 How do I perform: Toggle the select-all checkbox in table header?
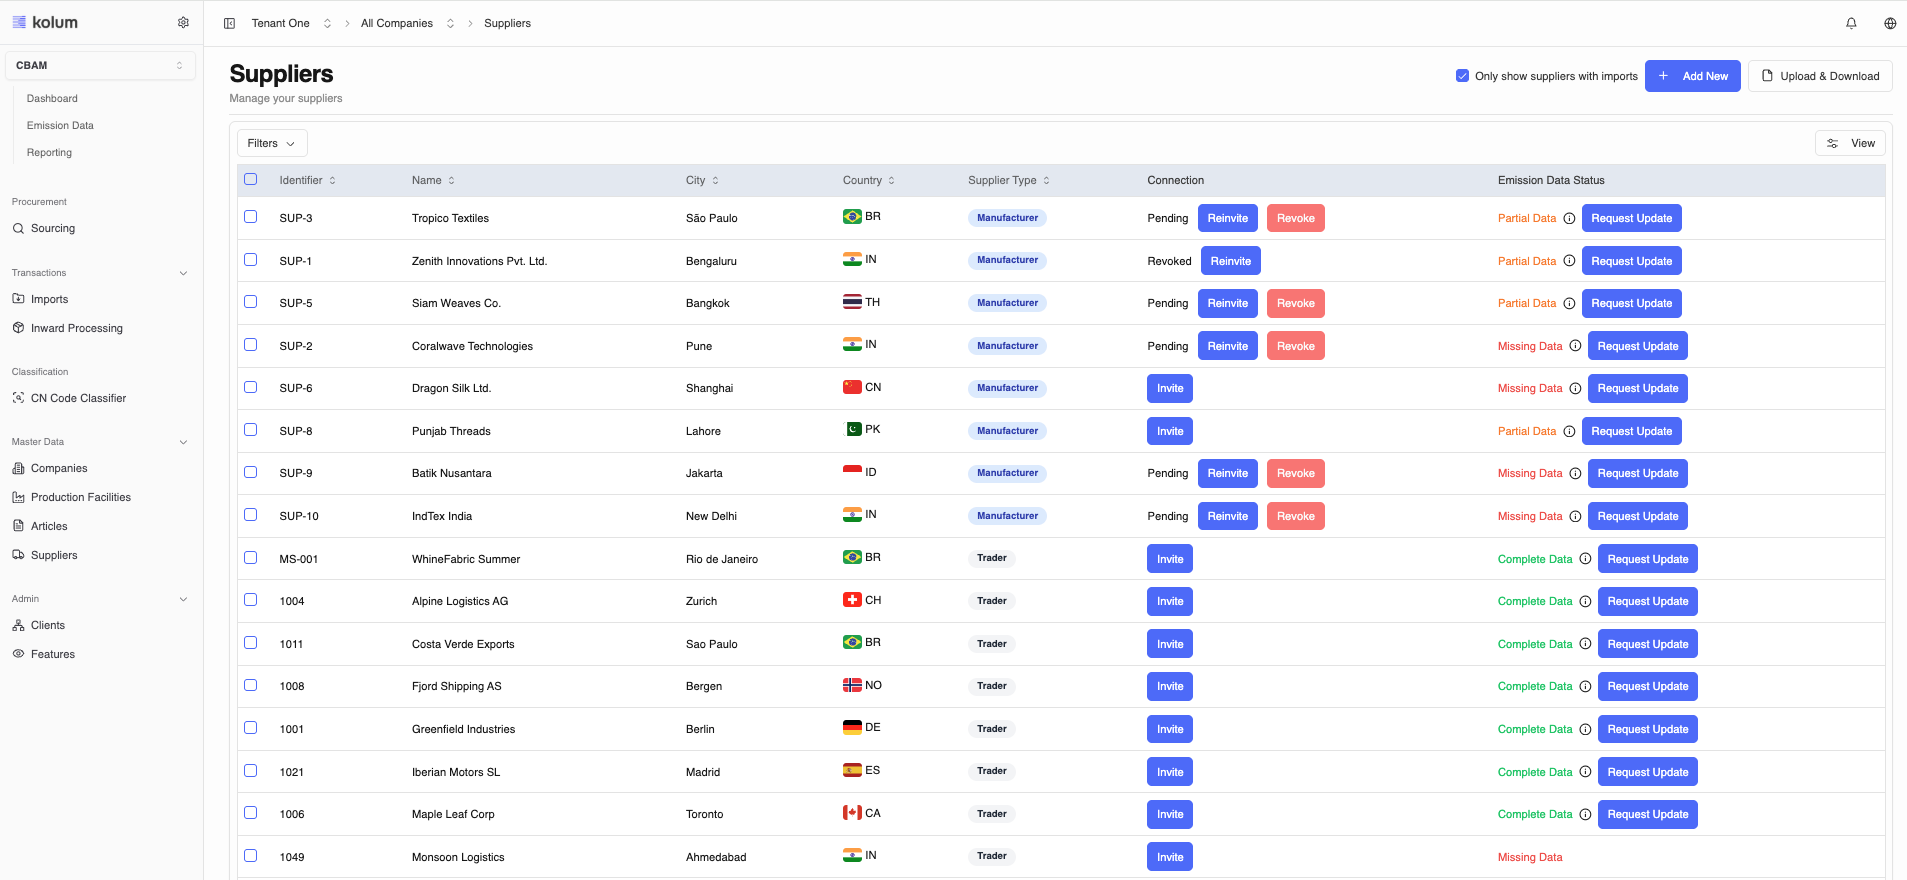pyautogui.click(x=250, y=179)
